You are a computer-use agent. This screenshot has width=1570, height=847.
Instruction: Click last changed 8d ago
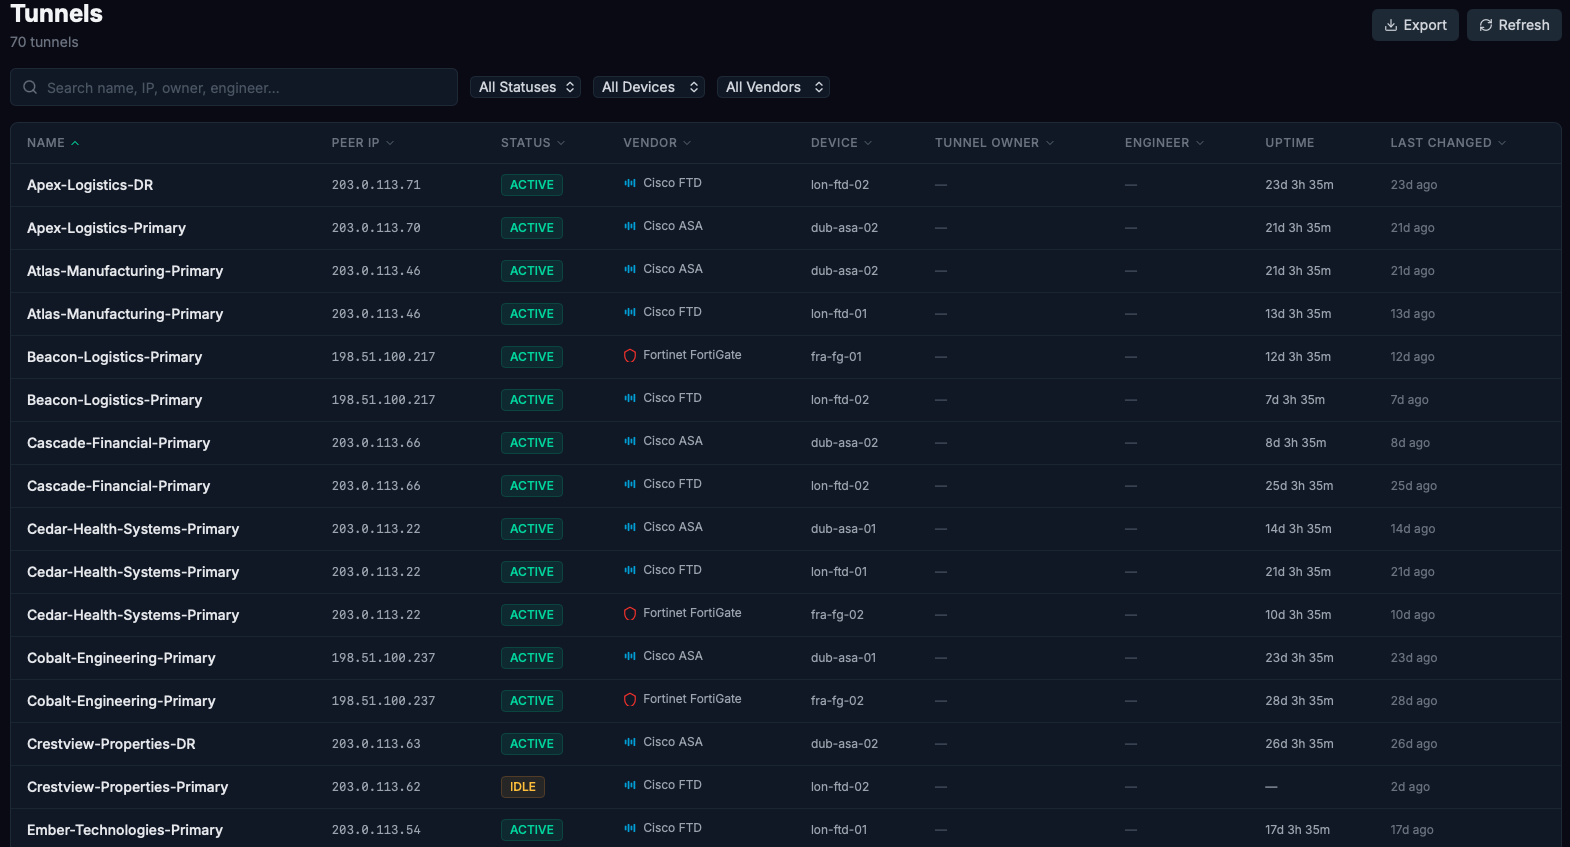pyautogui.click(x=1410, y=443)
